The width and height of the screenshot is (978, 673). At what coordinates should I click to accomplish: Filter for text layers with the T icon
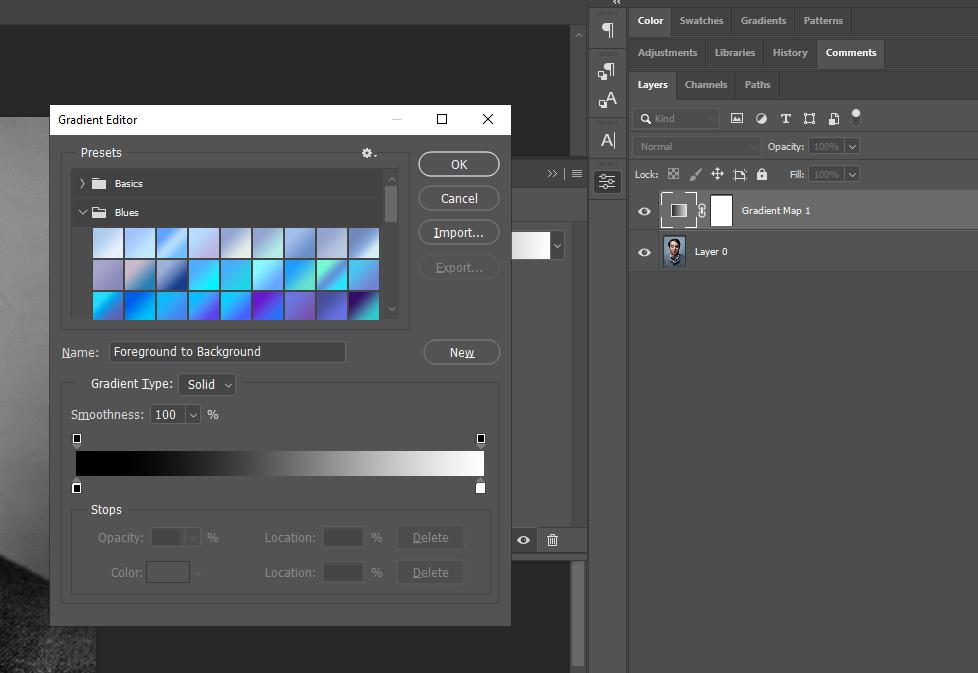(x=786, y=118)
